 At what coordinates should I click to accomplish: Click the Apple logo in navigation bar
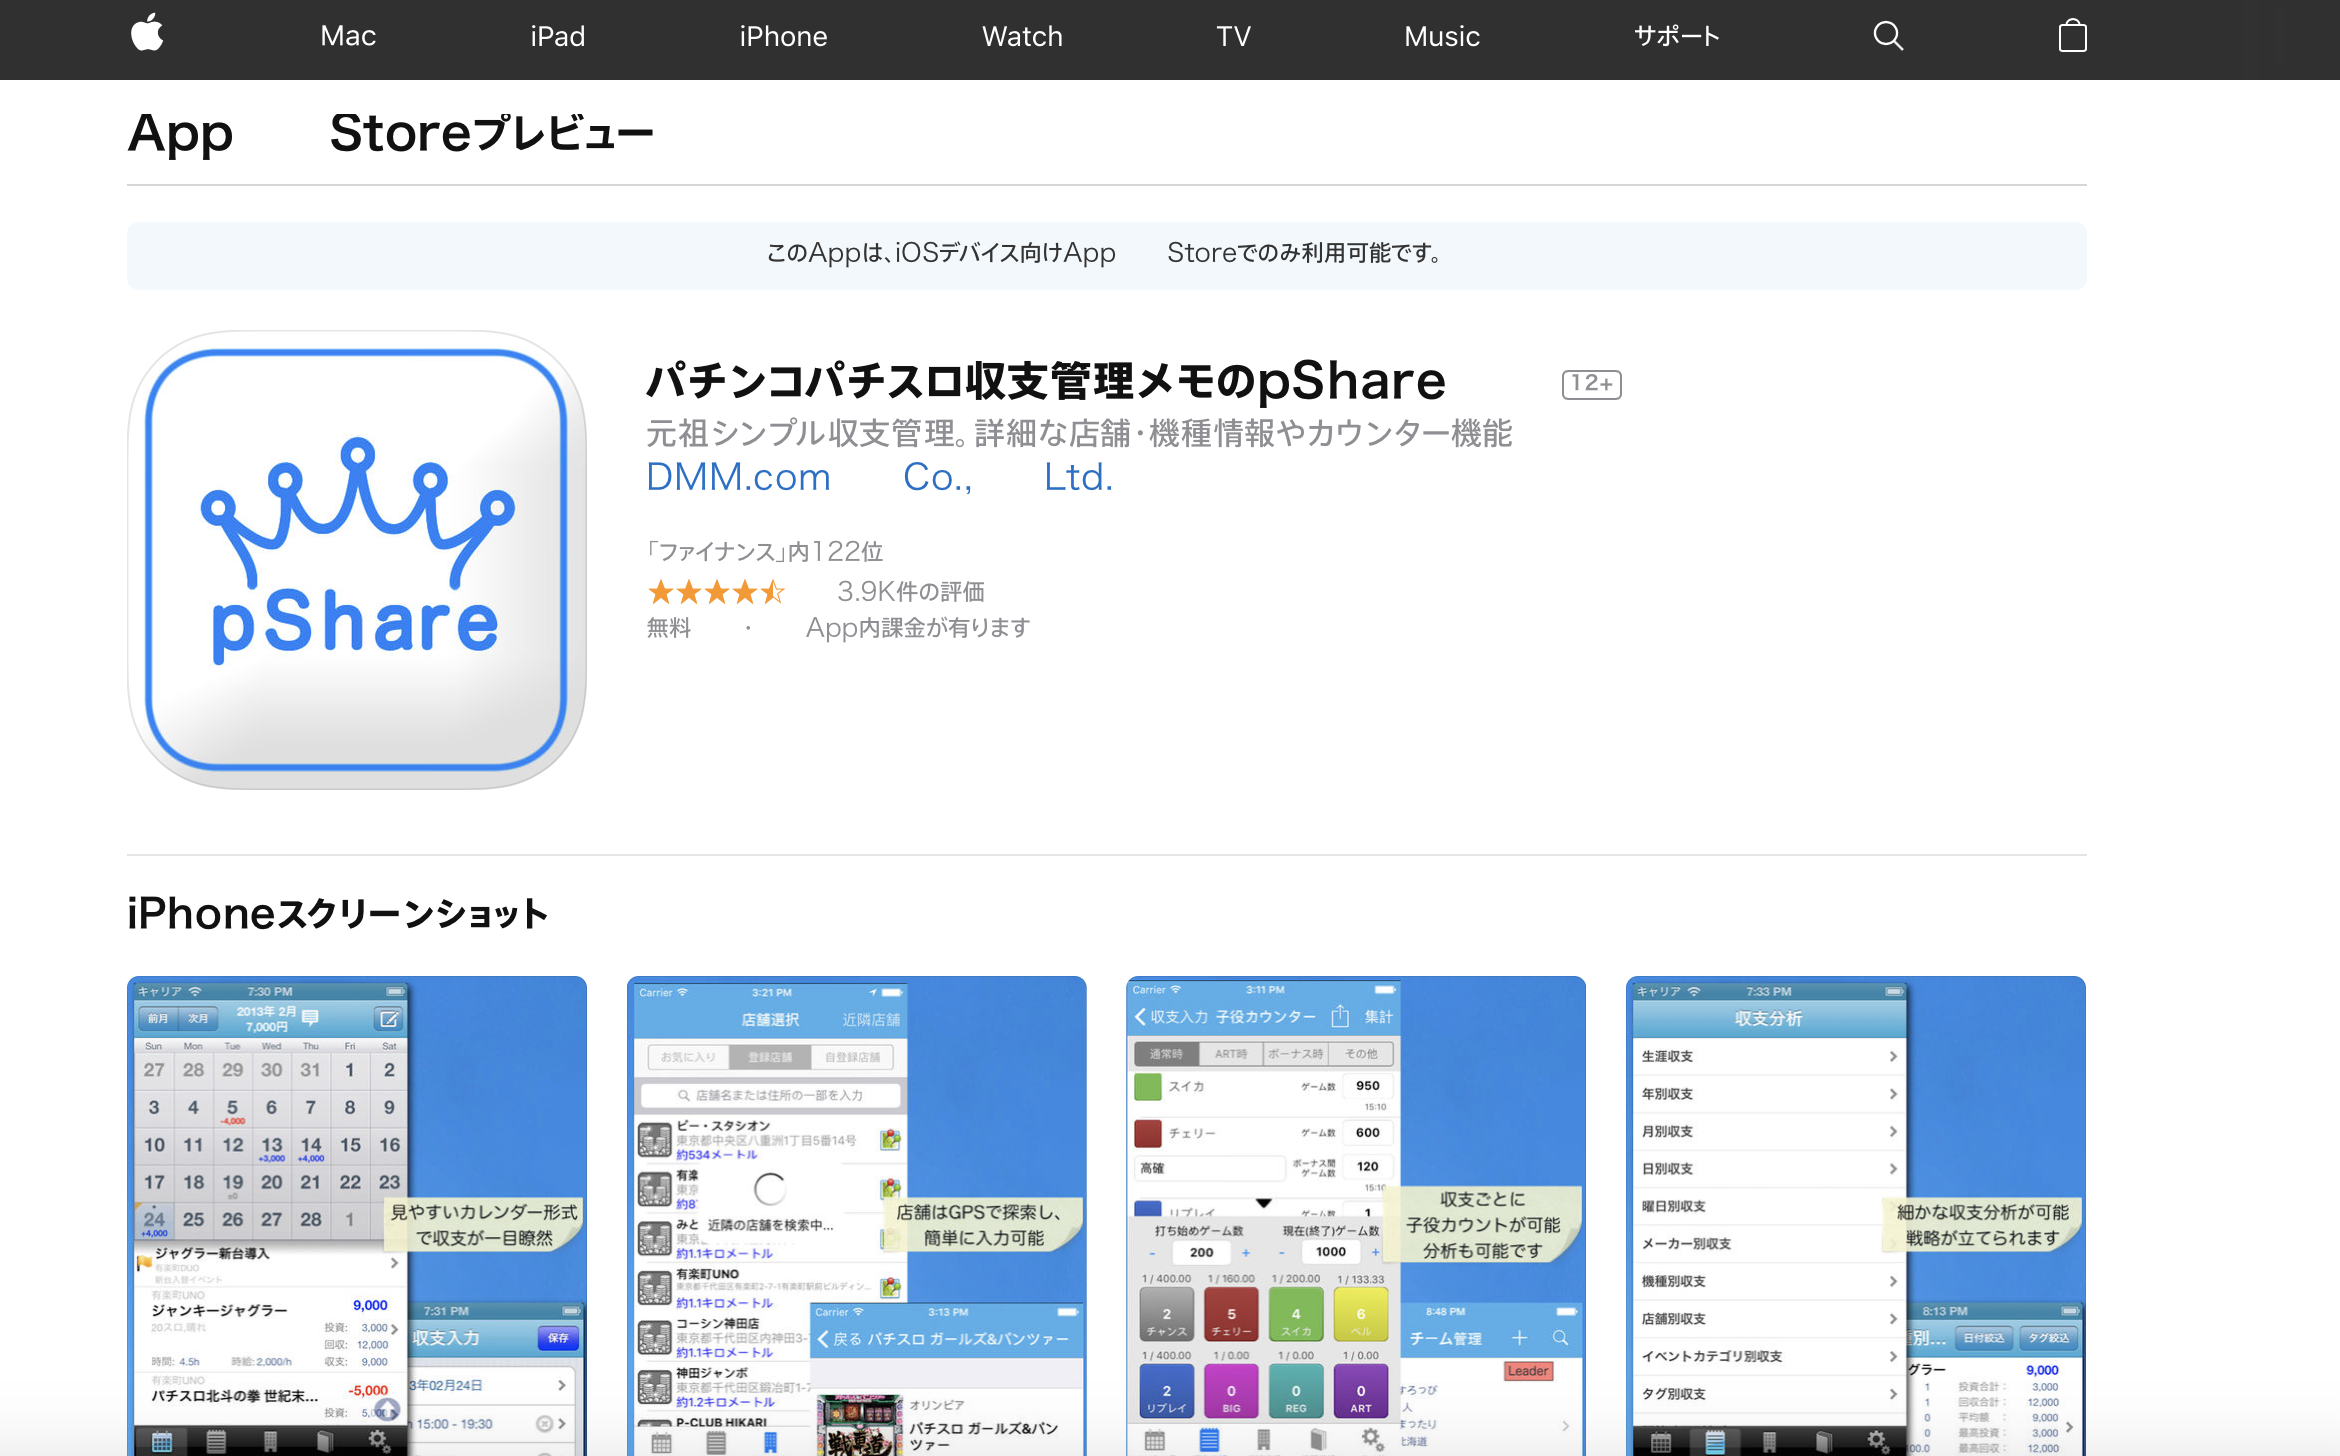tap(147, 34)
